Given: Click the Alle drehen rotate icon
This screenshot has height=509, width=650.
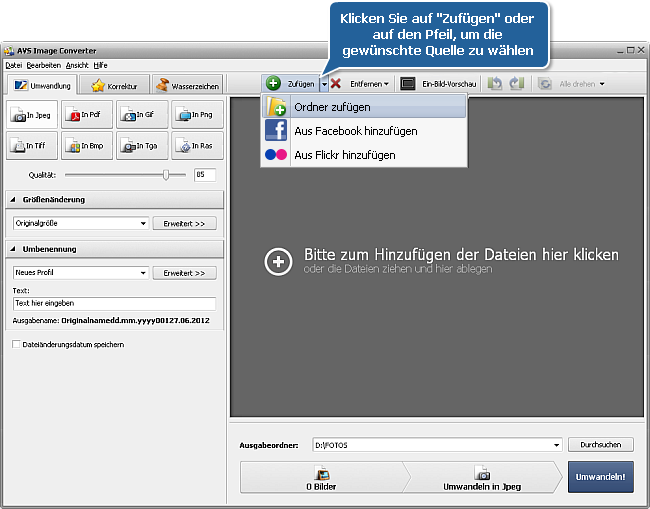Looking at the screenshot, I should coord(544,84).
